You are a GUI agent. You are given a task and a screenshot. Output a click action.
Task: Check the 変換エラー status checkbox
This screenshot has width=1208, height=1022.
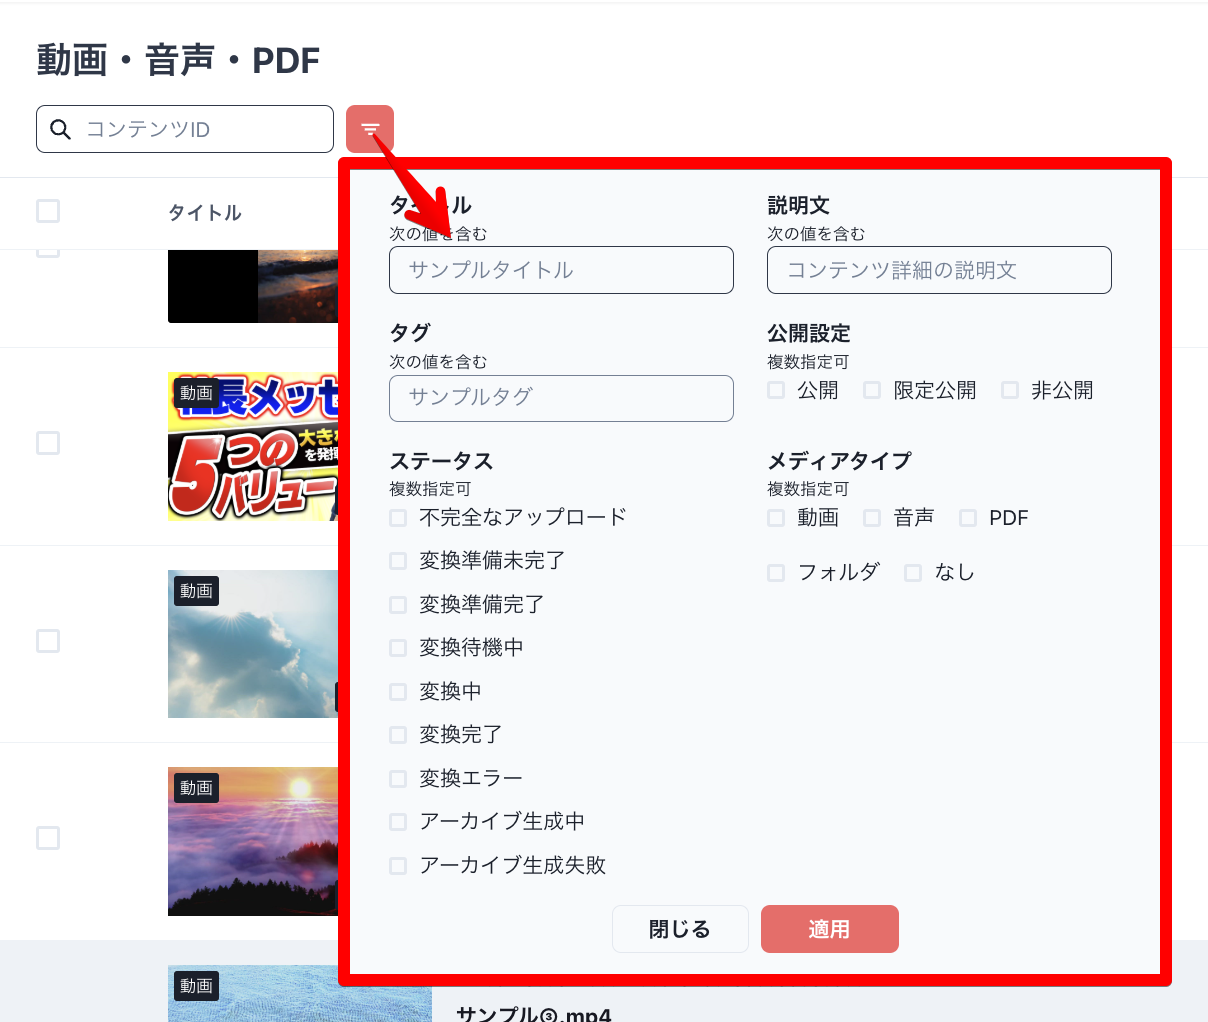point(397,778)
